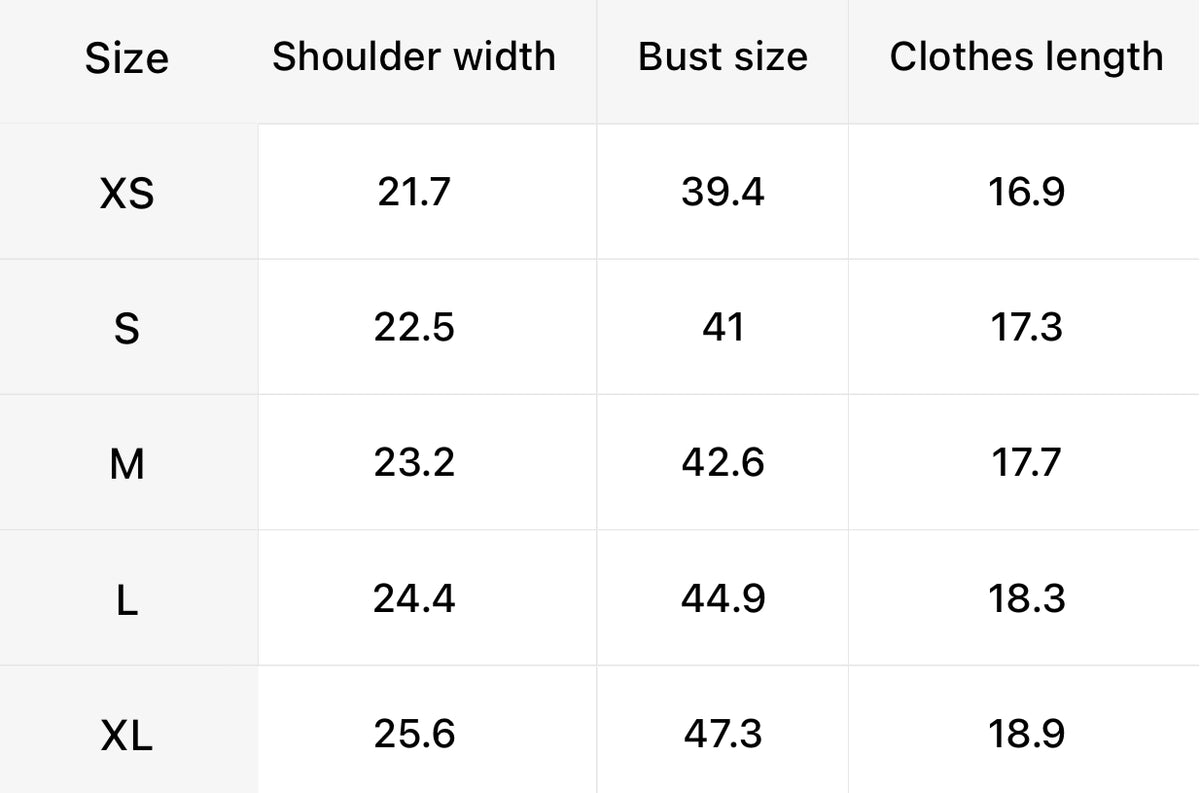Click the 18.9 clothes length cell

(x=1026, y=735)
